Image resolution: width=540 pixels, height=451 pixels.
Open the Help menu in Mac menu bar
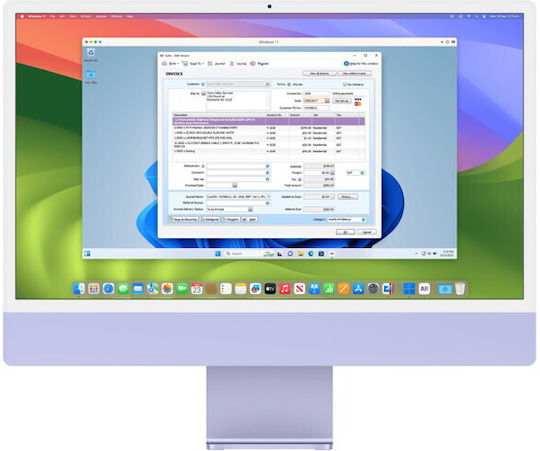pyautogui.click(x=129, y=16)
